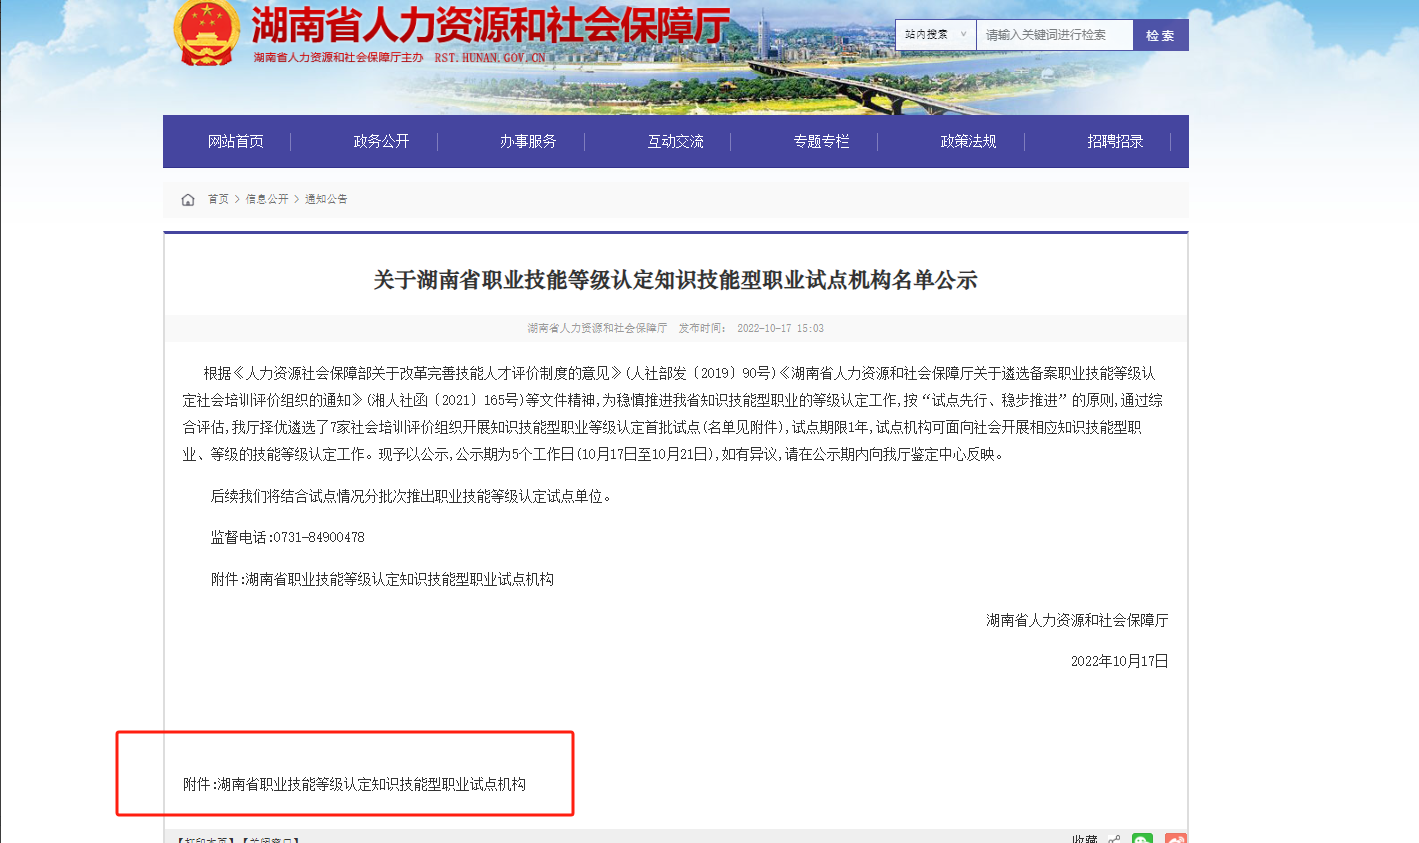
Task: Click the signature 湖南省人力资源和社会保障厅 at article end
Action: (x=1077, y=620)
